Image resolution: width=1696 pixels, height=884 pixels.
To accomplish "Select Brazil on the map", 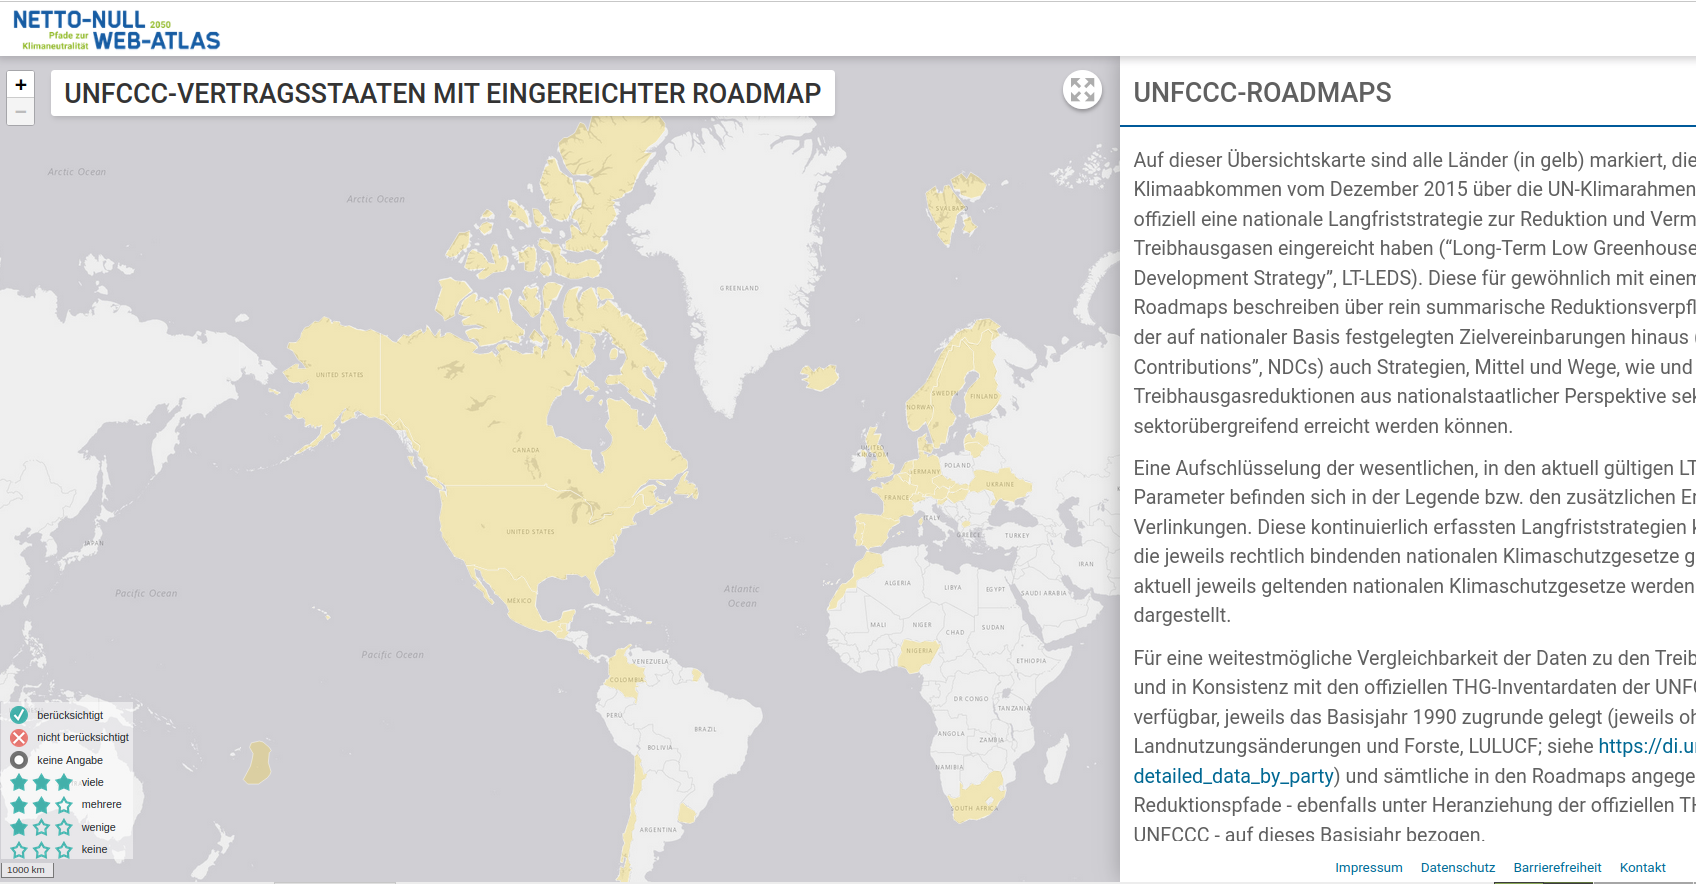I will click(x=700, y=740).
